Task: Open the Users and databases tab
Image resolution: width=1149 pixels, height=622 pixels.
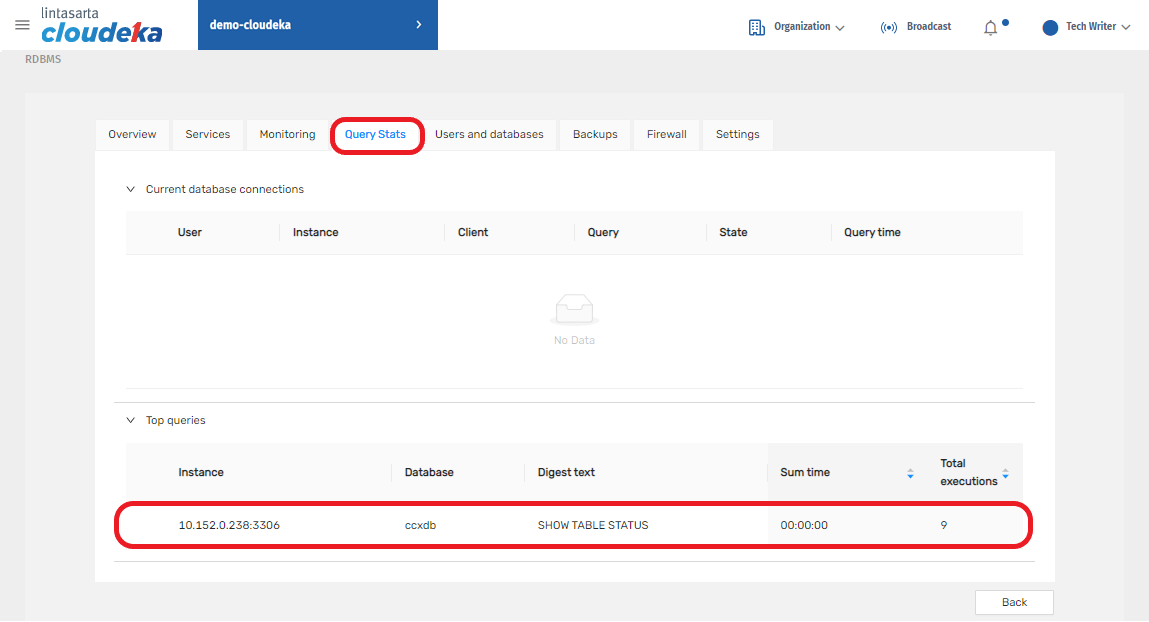Action: pyautogui.click(x=489, y=134)
